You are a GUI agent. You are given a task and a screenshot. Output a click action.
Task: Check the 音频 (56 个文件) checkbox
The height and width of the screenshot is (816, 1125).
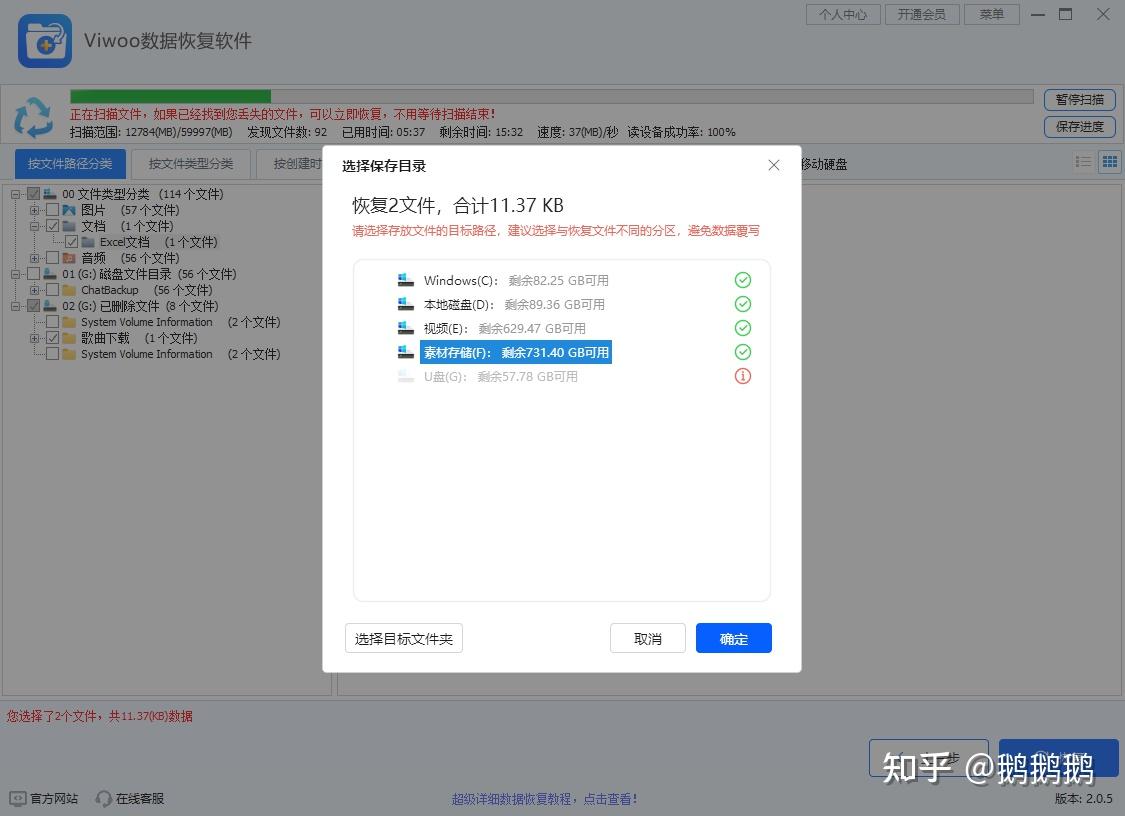pos(52,258)
